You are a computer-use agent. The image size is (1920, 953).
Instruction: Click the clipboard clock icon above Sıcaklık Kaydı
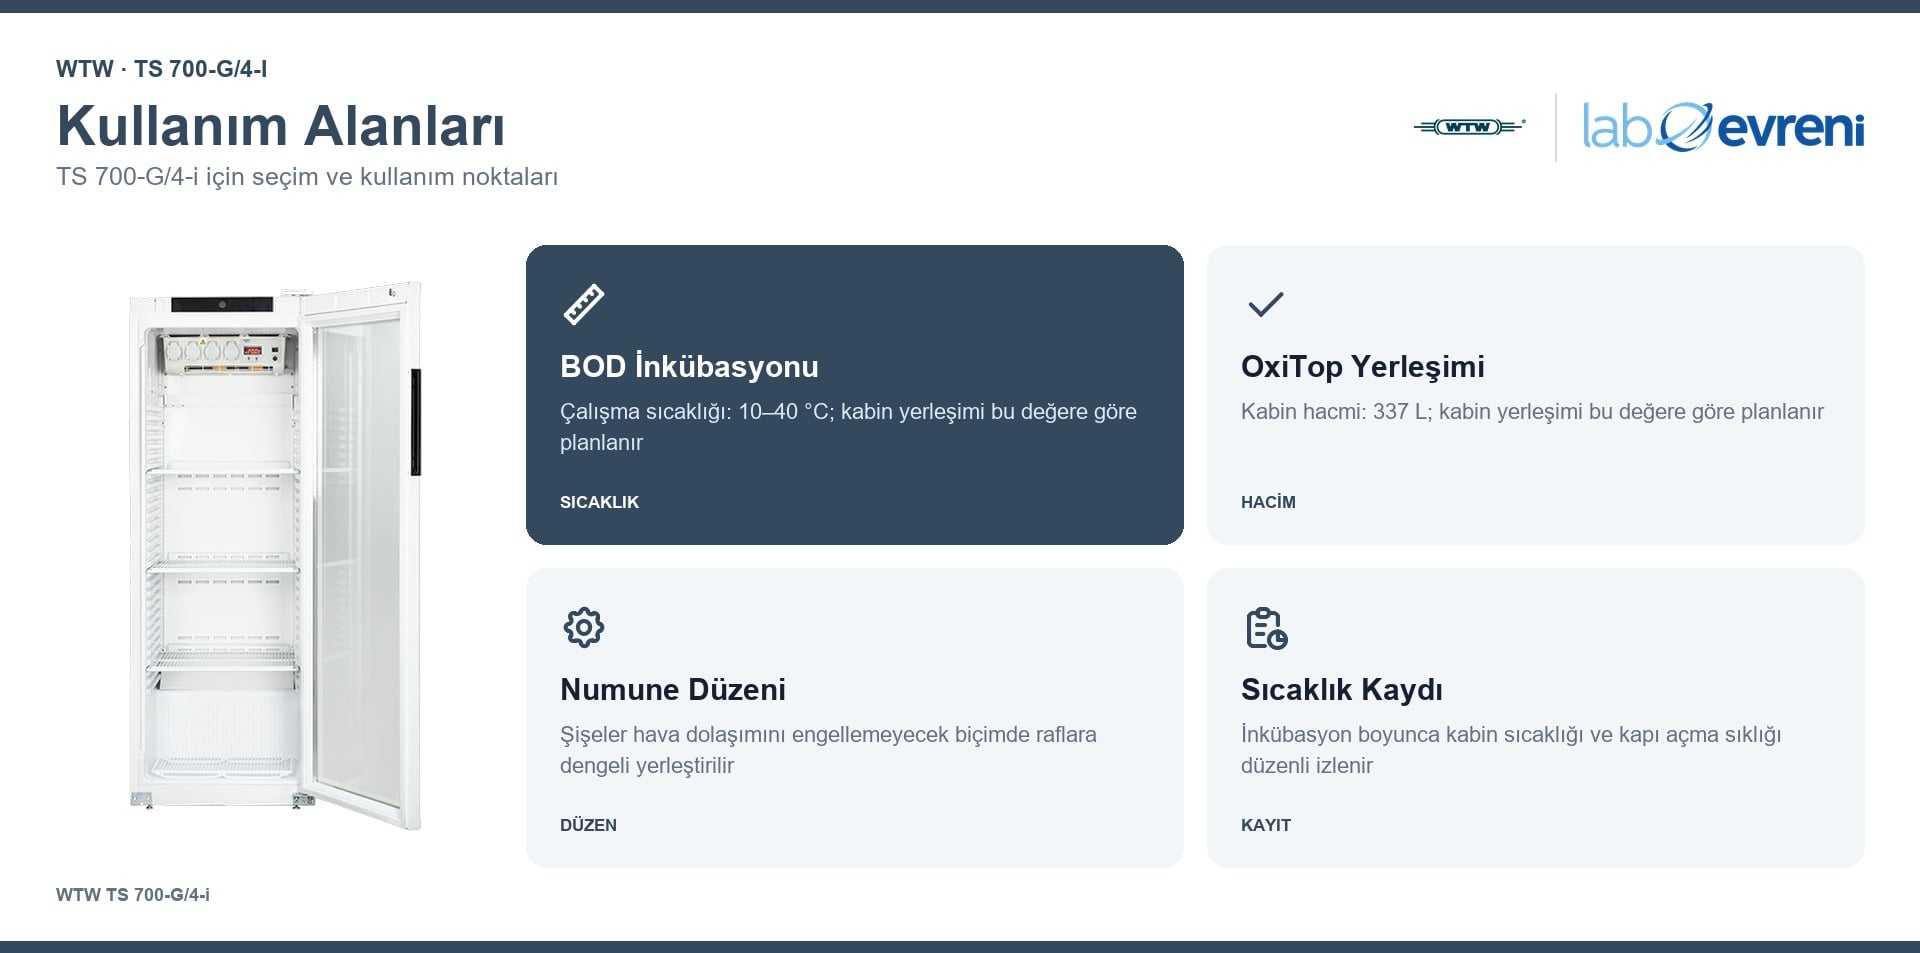click(x=1266, y=628)
